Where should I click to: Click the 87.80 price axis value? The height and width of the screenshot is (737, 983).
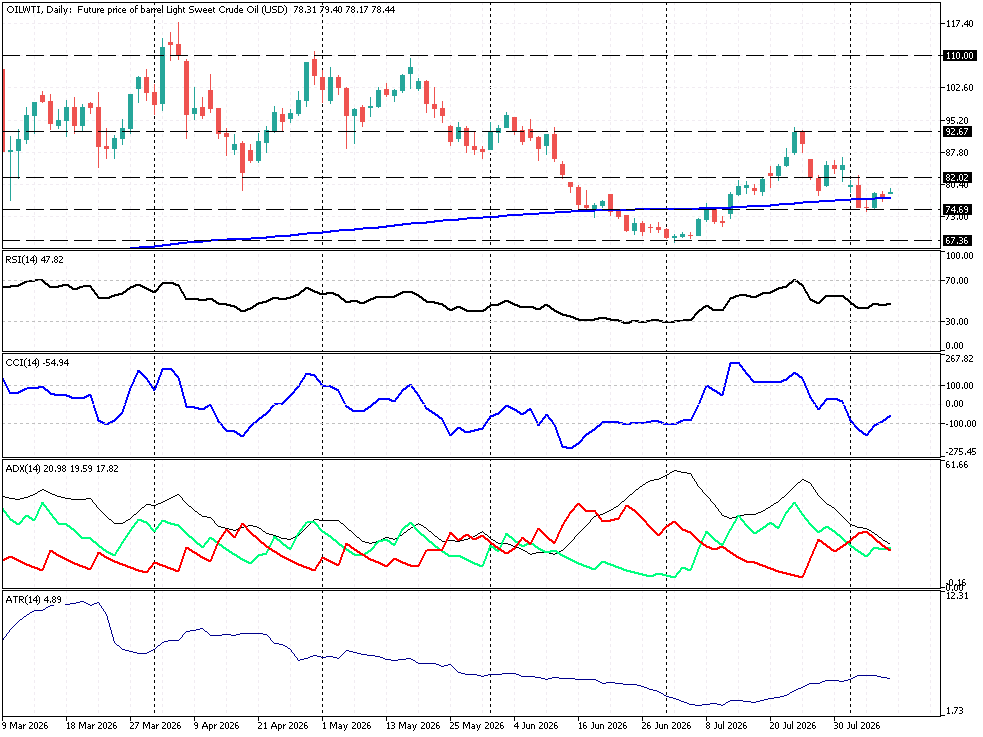click(959, 152)
